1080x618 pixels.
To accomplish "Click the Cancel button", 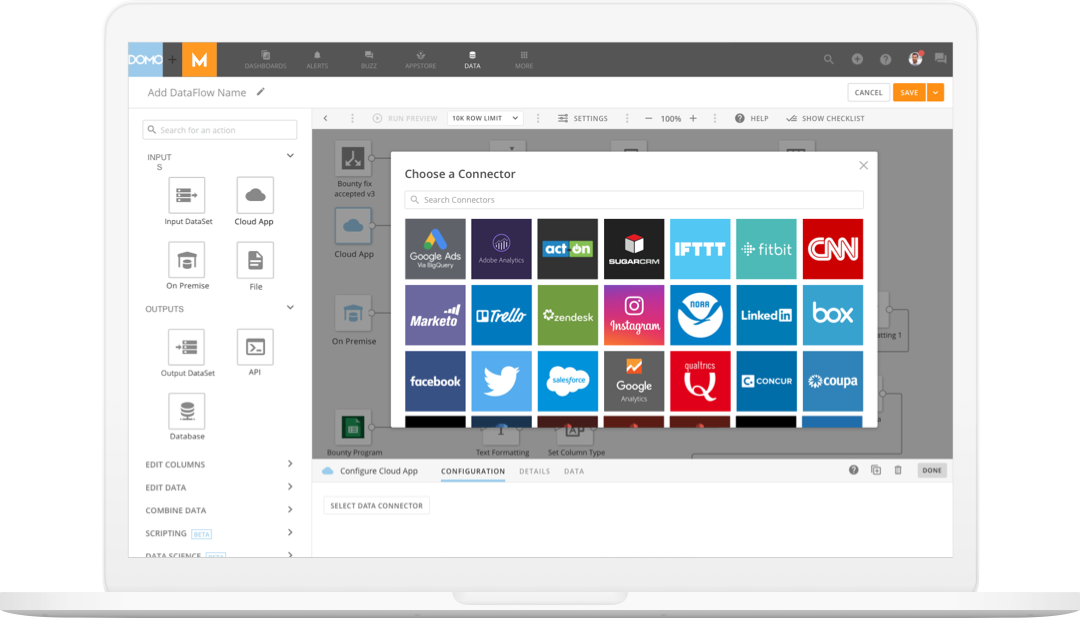I will pyautogui.click(x=868, y=92).
